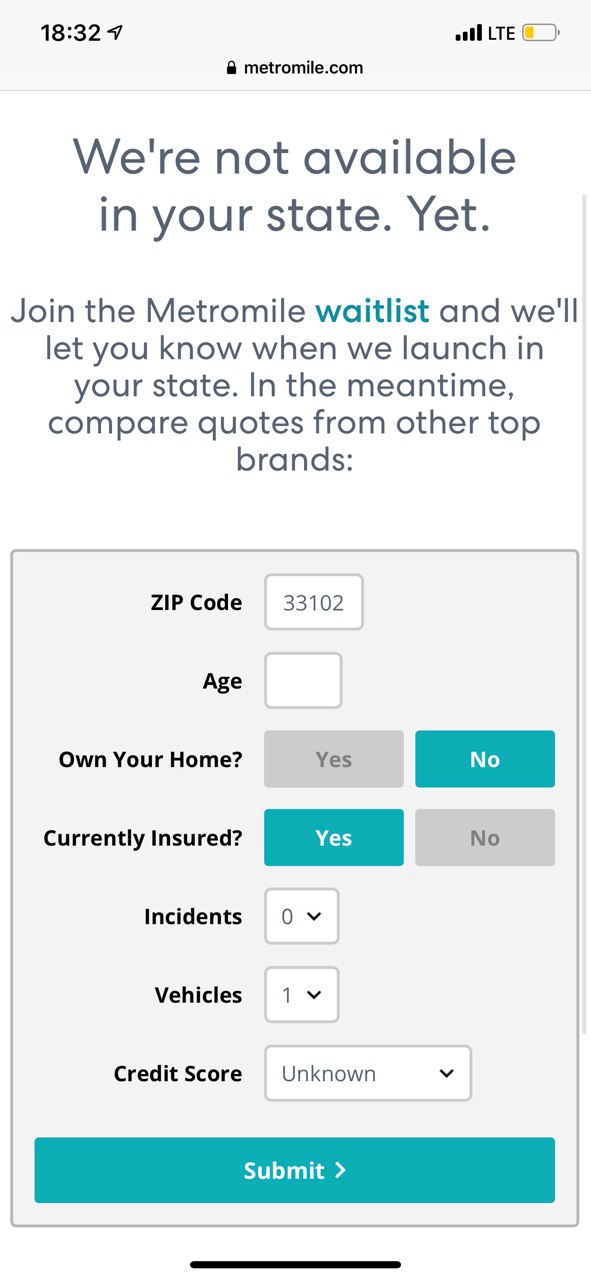The width and height of the screenshot is (591, 1280).
Task: Tap the lock icon beside metromile.com
Action: [232, 68]
